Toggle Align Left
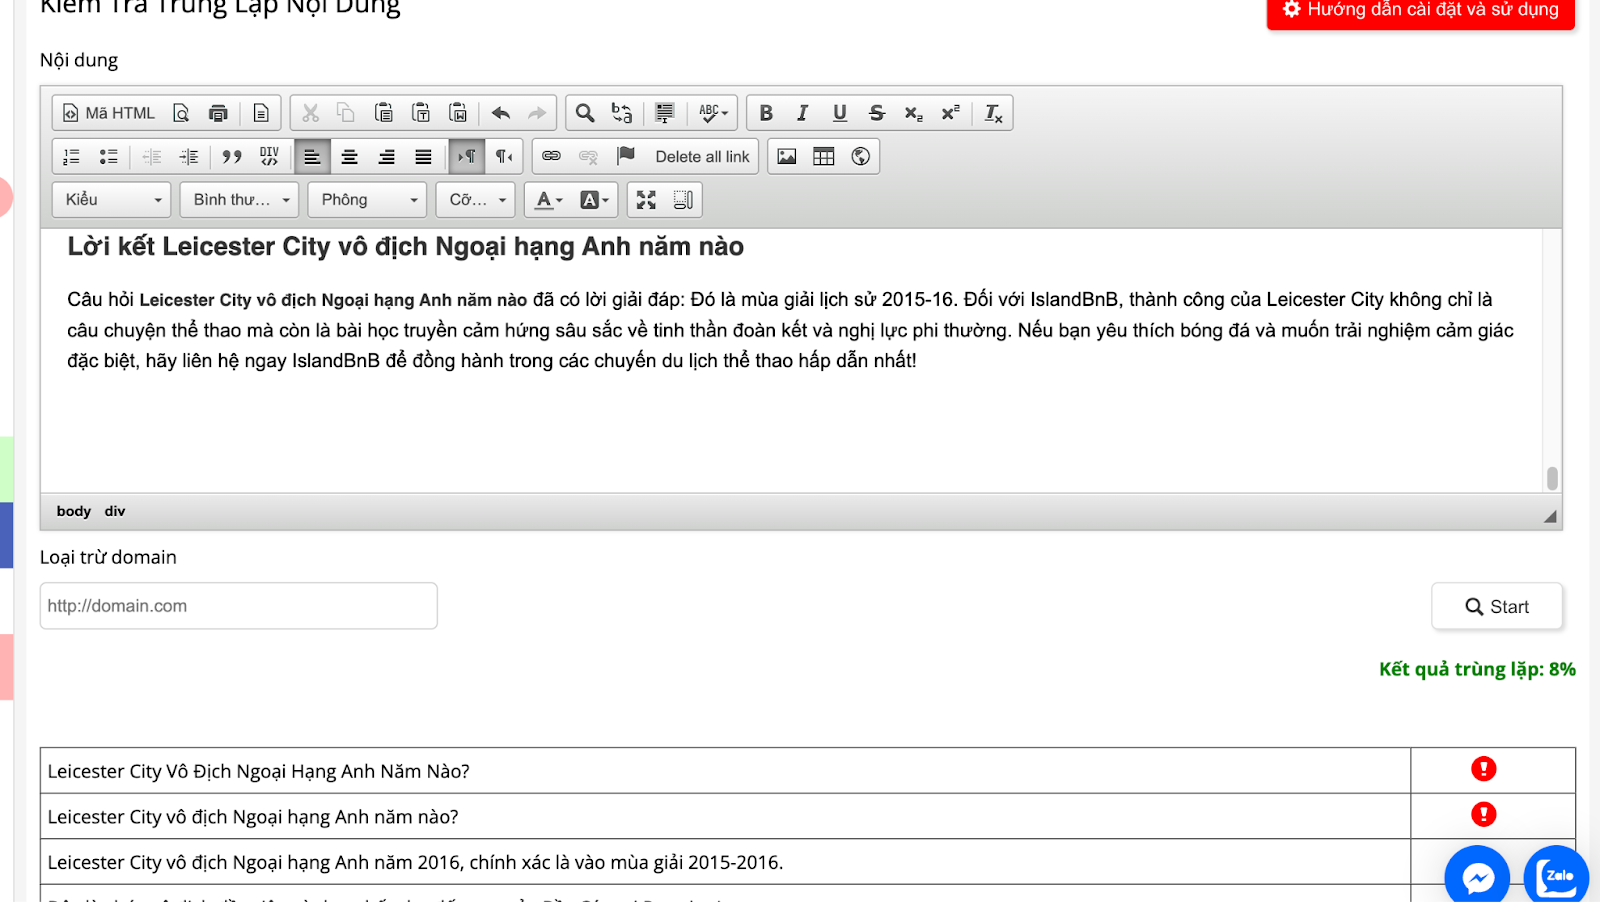Image resolution: width=1600 pixels, height=902 pixels. click(312, 156)
